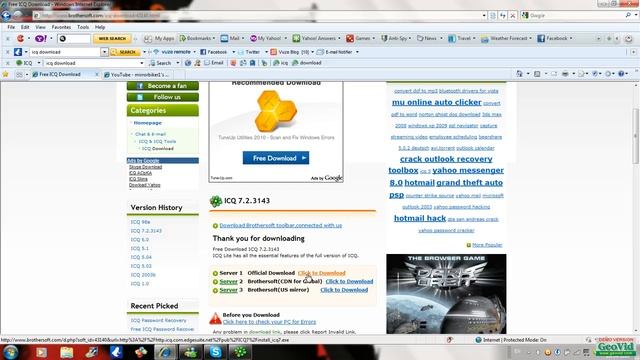Click Become a fan button
Image resolution: width=640 pixels, height=360 pixels.
163,86
